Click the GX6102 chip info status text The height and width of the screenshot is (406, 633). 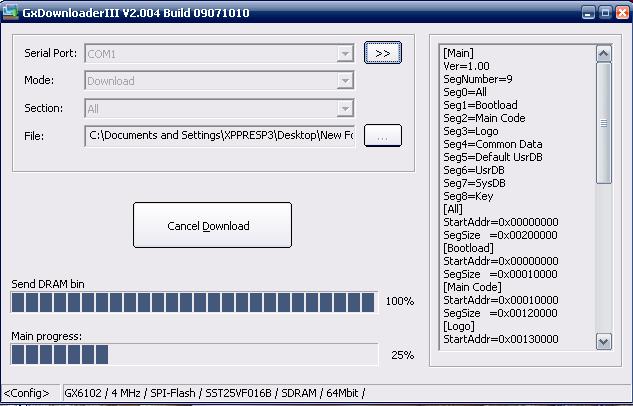214,393
